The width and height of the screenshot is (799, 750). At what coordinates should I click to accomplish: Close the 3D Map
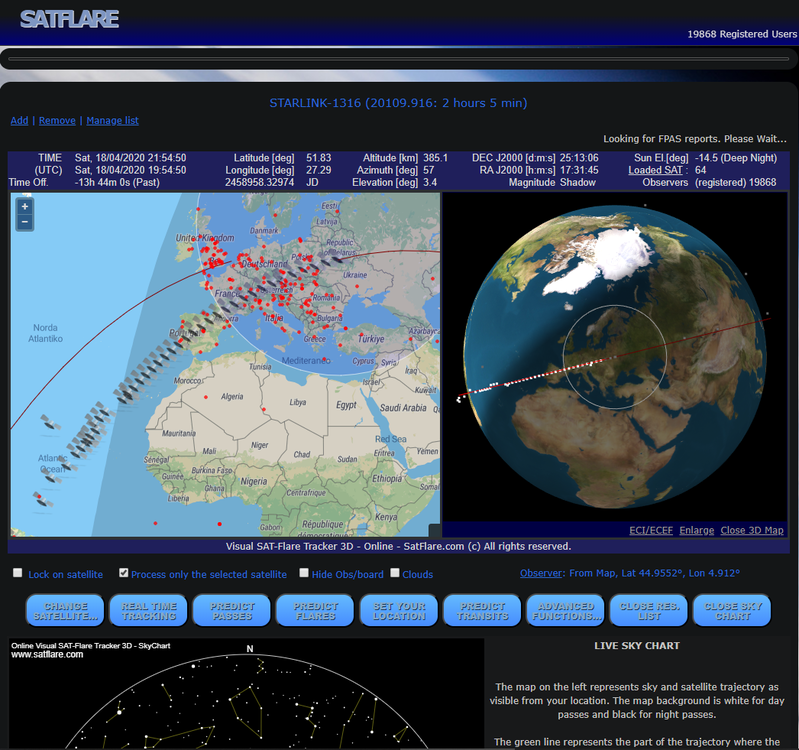(x=752, y=530)
